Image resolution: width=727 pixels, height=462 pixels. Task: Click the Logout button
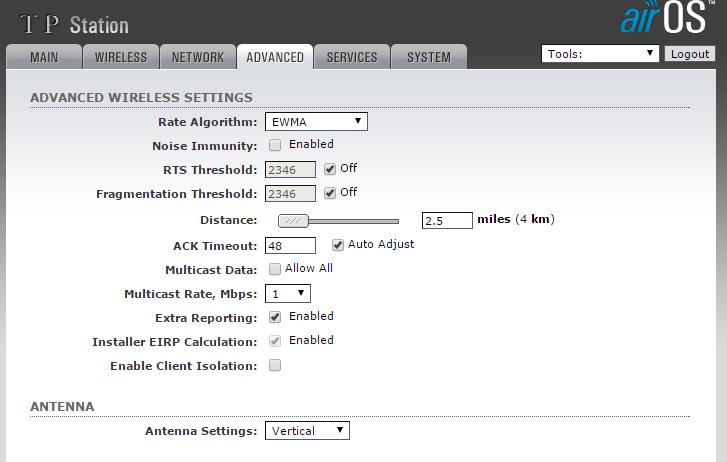tap(690, 54)
